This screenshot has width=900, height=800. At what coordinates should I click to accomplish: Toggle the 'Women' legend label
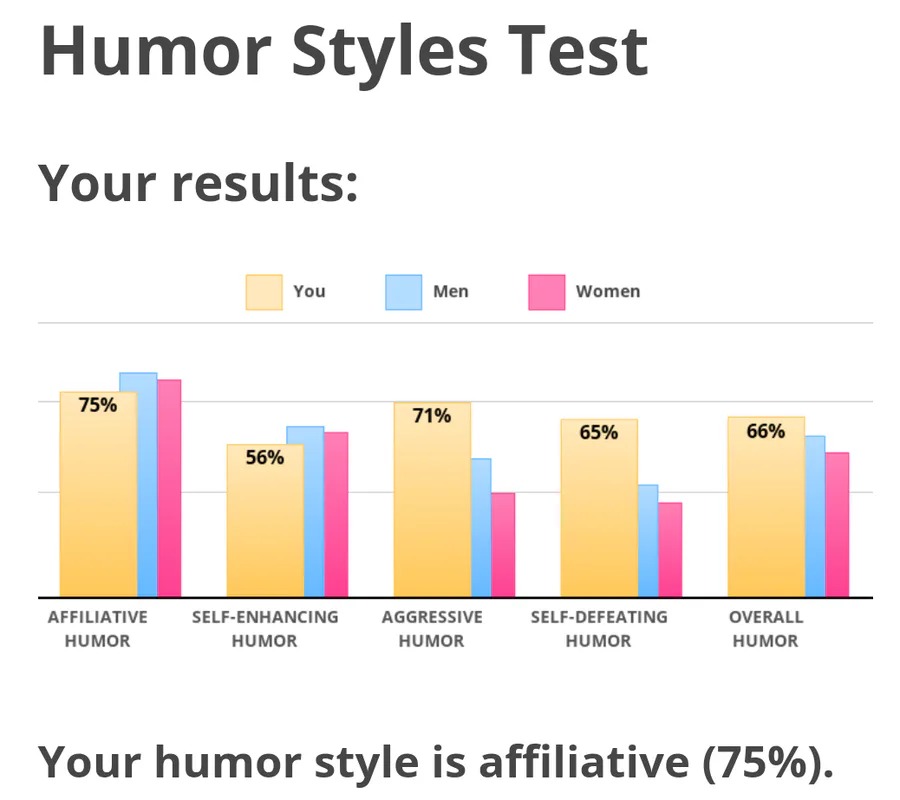pyautogui.click(x=607, y=292)
